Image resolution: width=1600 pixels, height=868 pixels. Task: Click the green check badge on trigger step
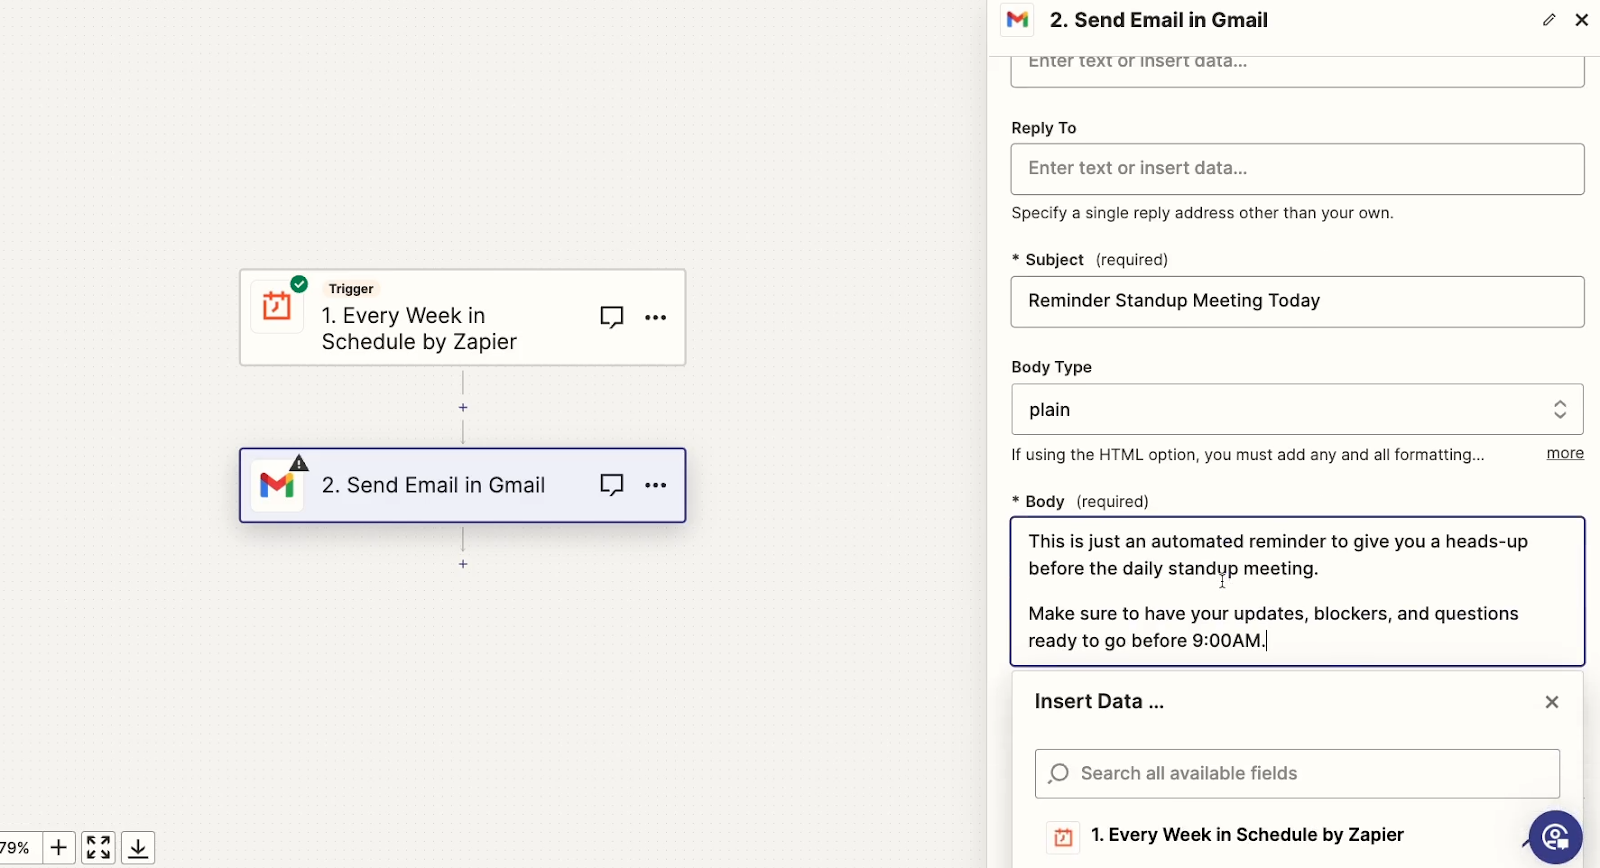pyautogui.click(x=299, y=284)
